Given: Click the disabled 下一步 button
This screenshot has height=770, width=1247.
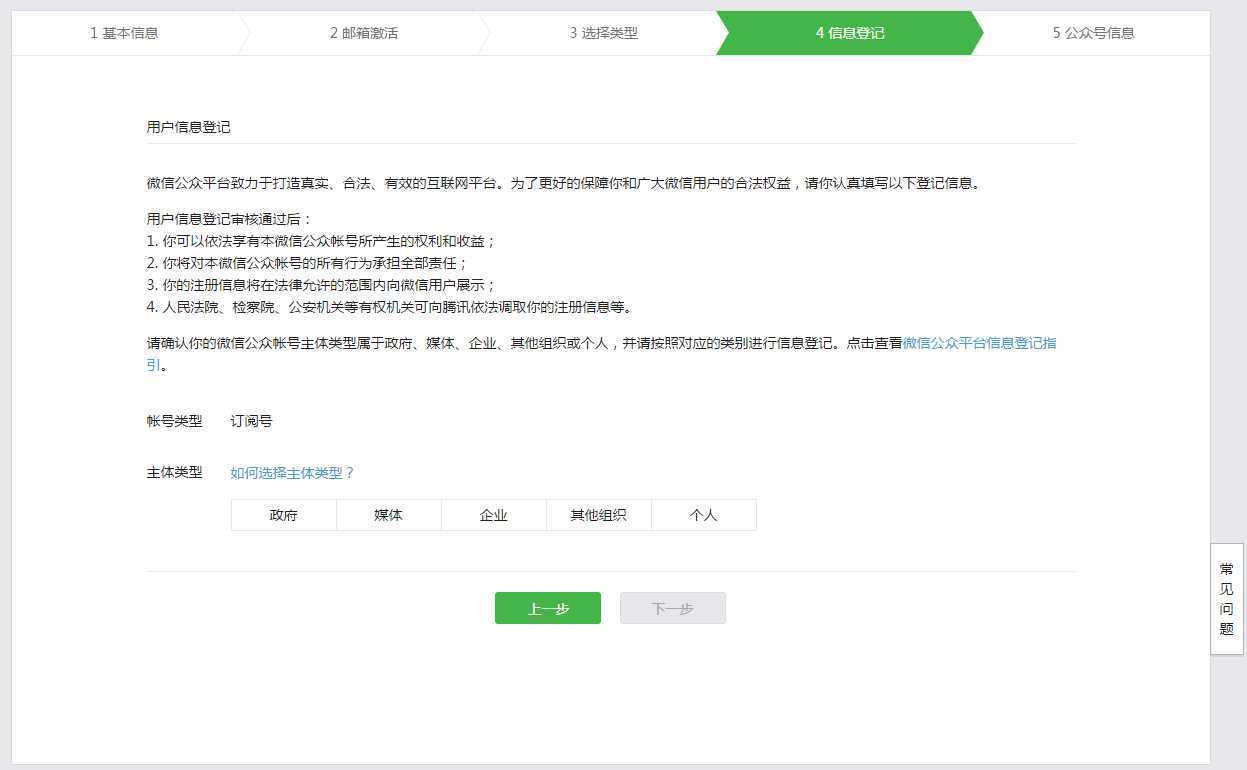Looking at the screenshot, I should [x=672, y=607].
